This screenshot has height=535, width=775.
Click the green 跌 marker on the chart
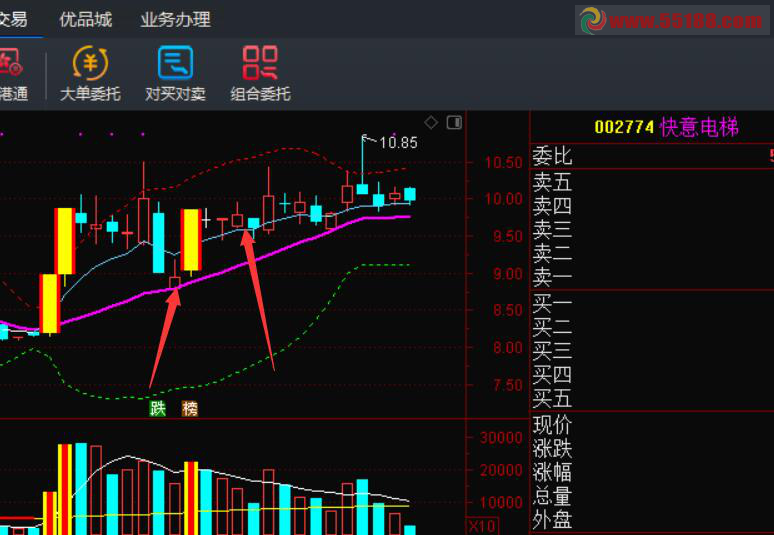[158, 408]
